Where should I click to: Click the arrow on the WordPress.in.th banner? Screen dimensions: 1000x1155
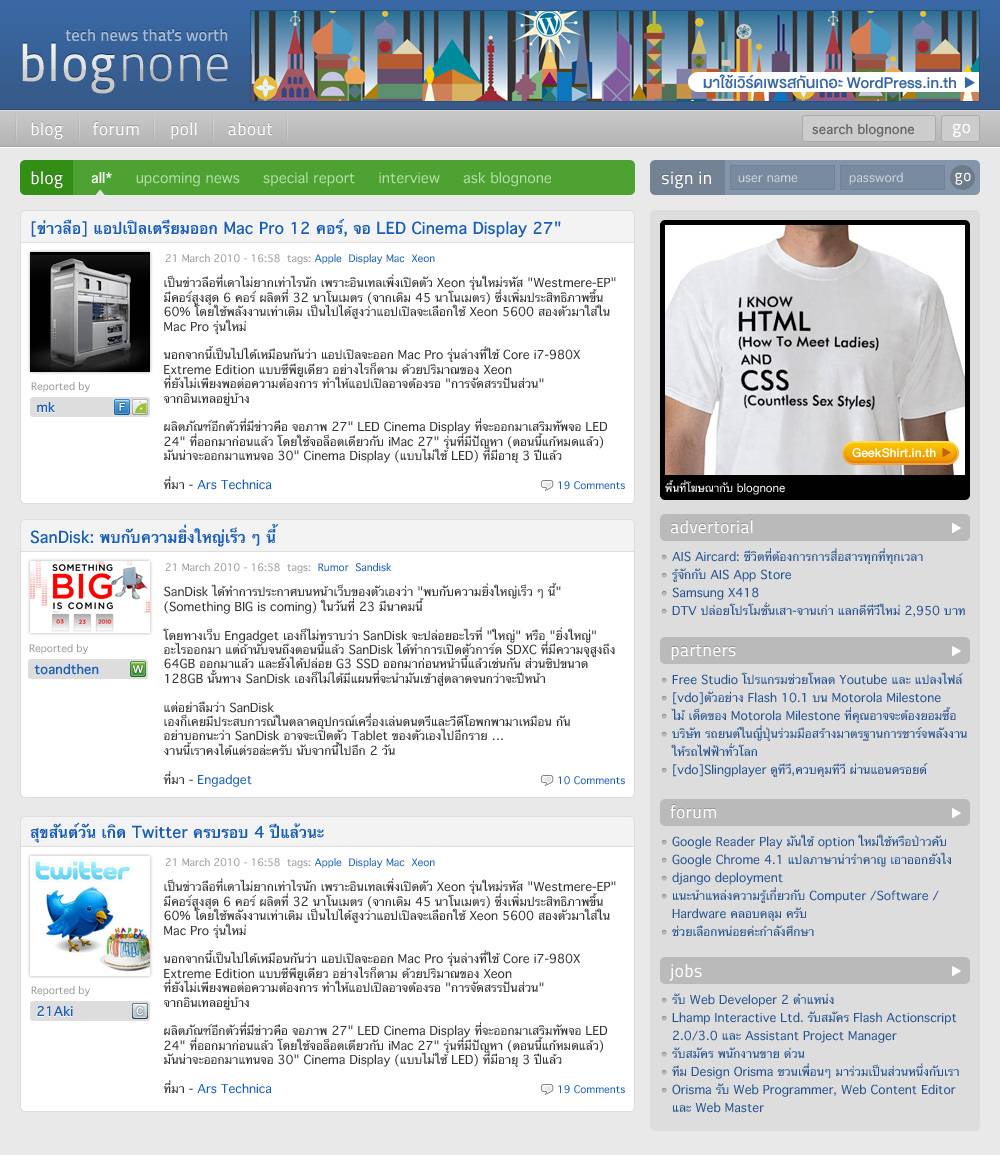pos(970,82)
